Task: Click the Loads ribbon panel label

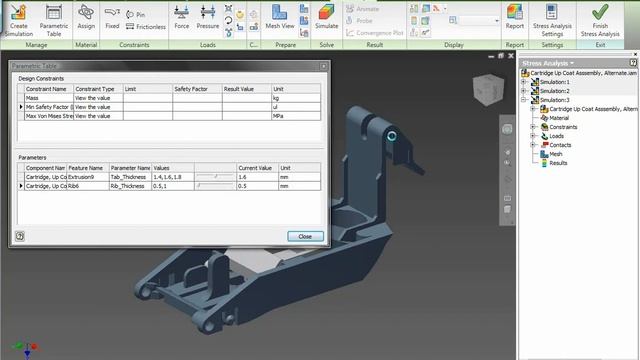Action: (207, 45)
